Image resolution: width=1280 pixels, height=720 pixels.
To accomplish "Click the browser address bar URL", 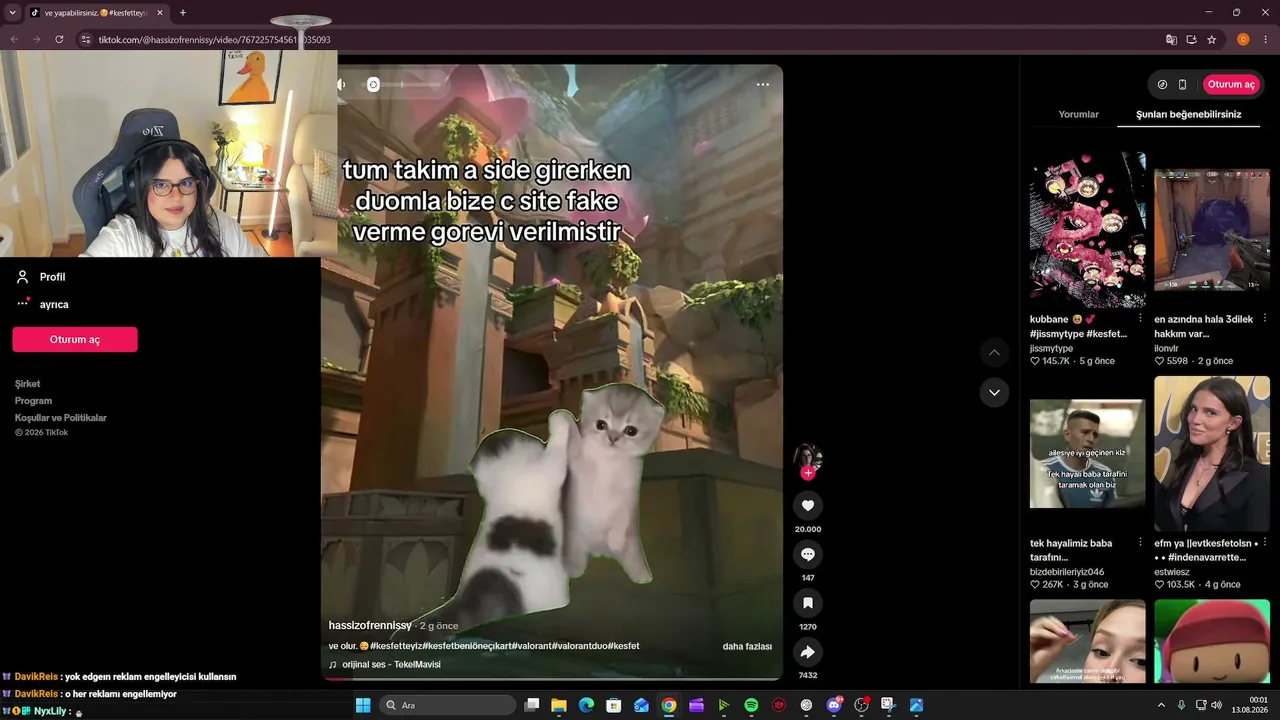I will (x=215, y=40).
